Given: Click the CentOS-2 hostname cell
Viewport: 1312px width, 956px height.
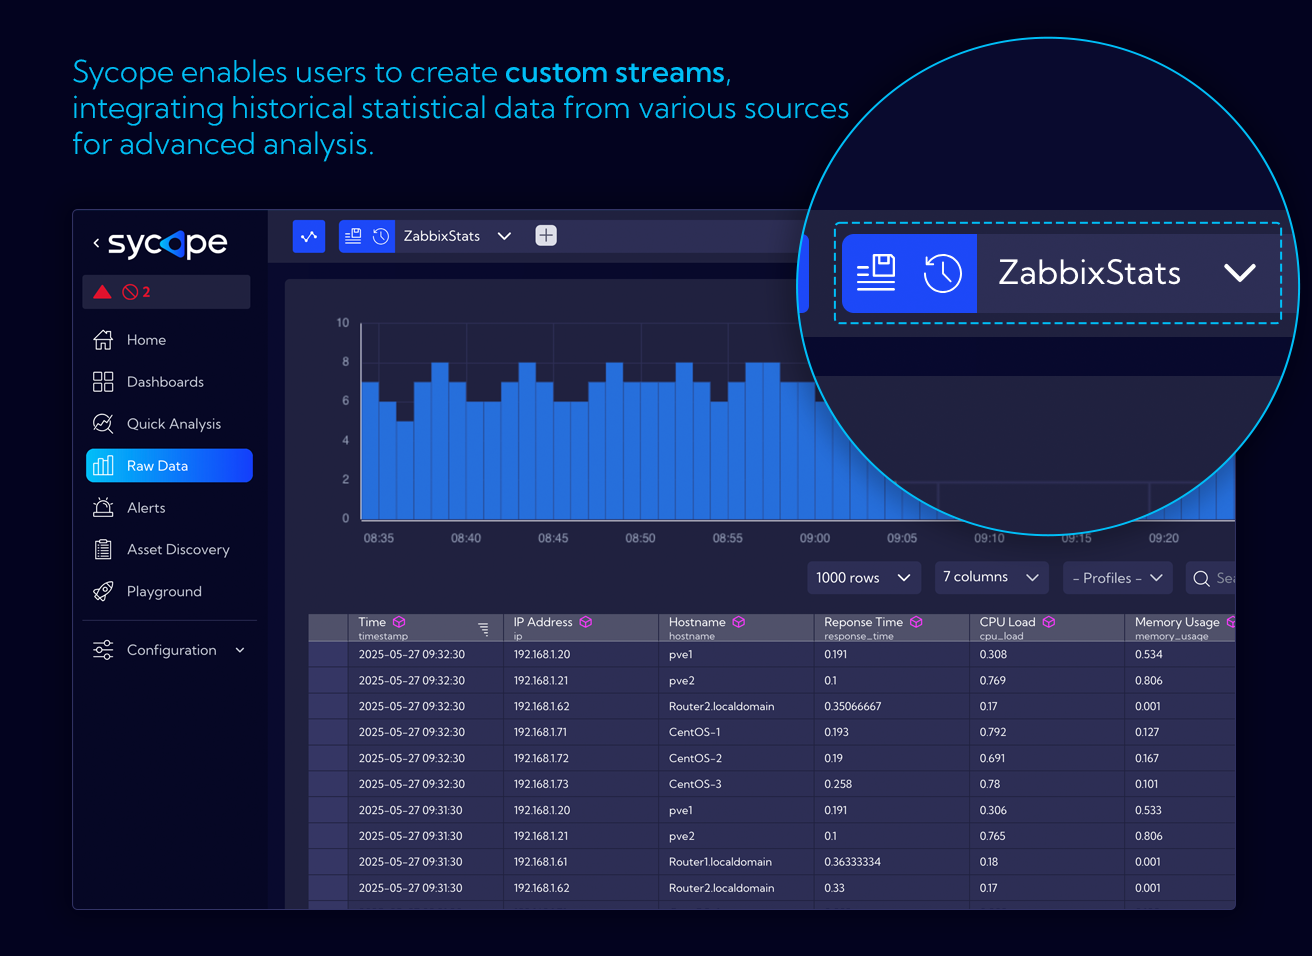Looking at the screenshot, I should coord(695,758).
